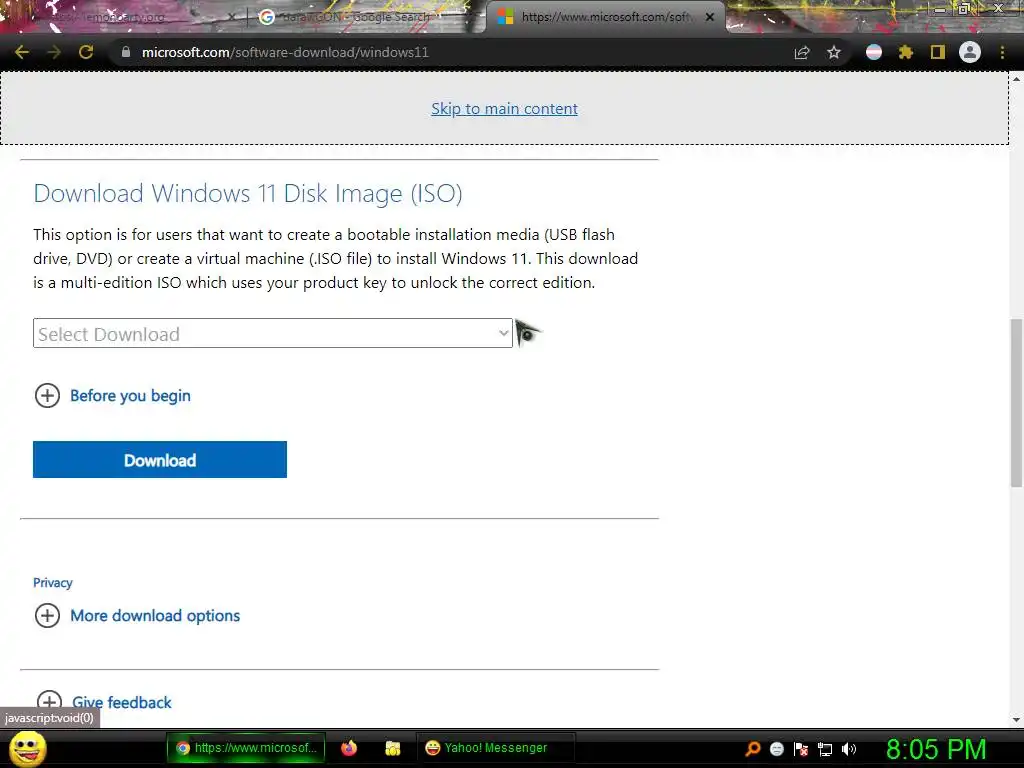
Task: Select the active microsoft.com tab
Action: (604, 17)
